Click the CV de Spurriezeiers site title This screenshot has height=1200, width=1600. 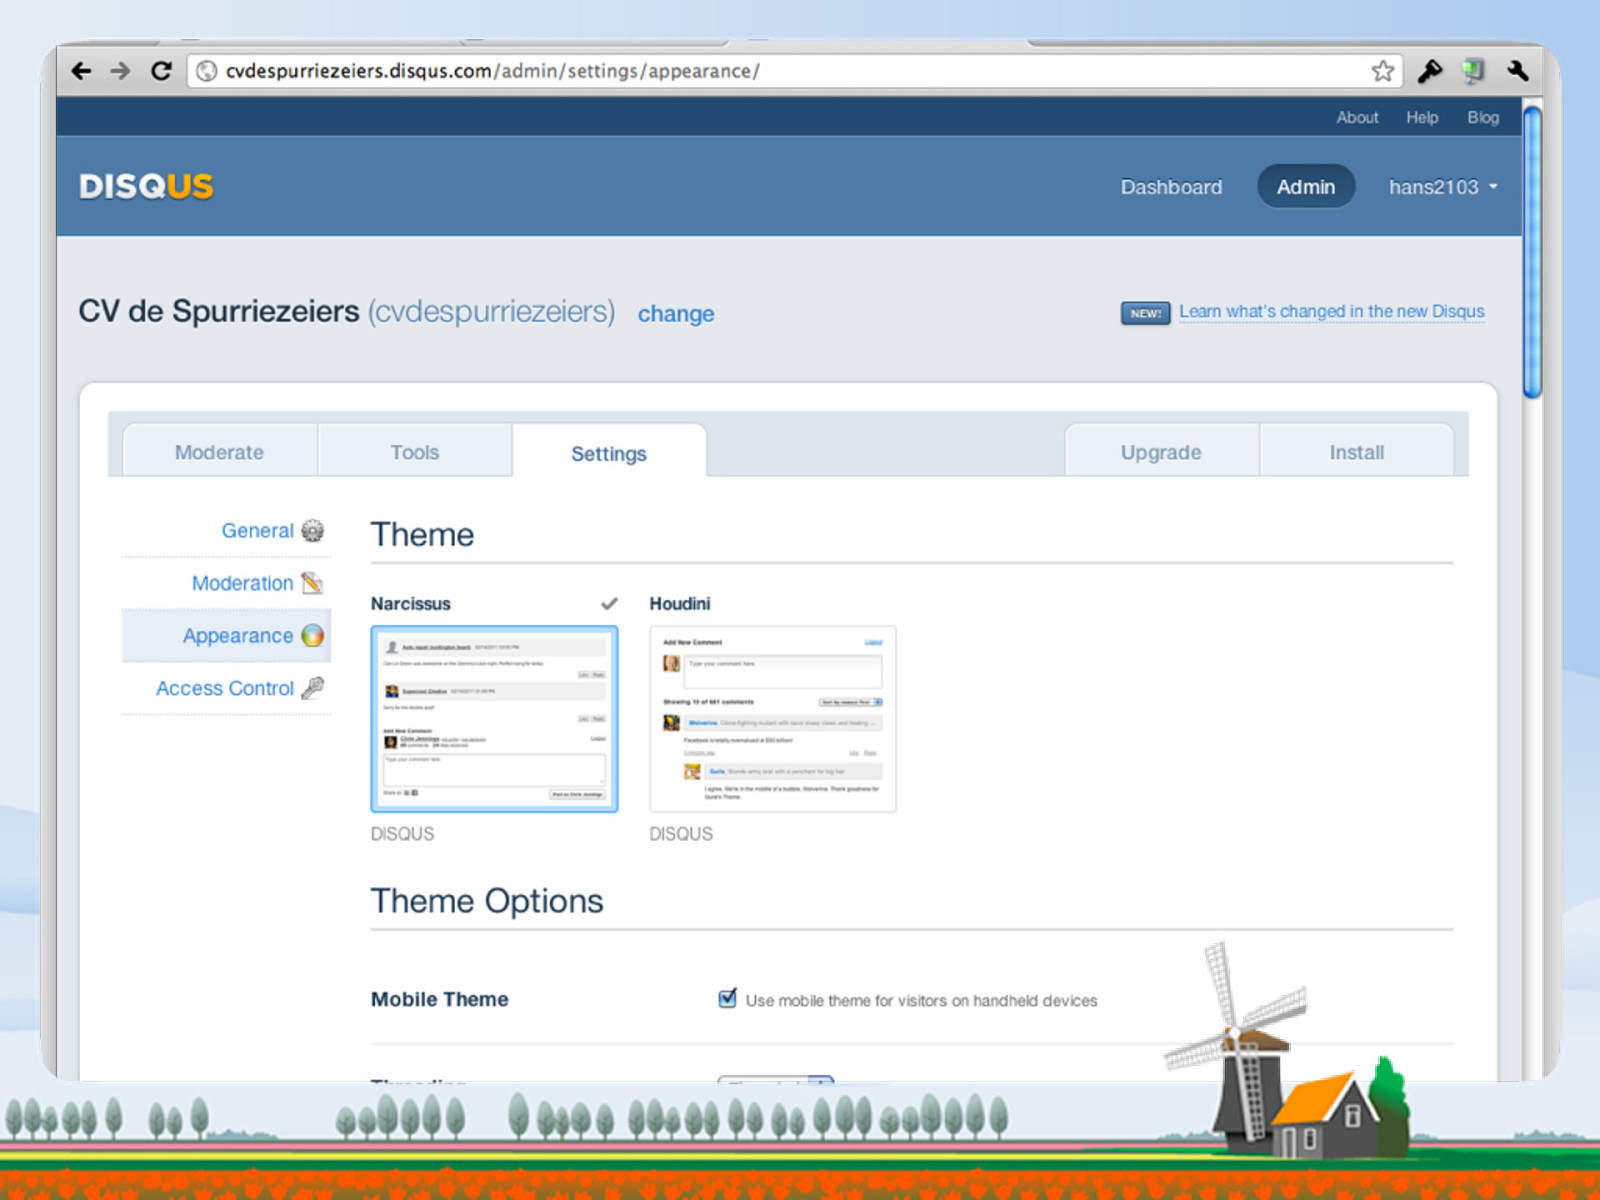pyautogui.click(x=219, y=311)
